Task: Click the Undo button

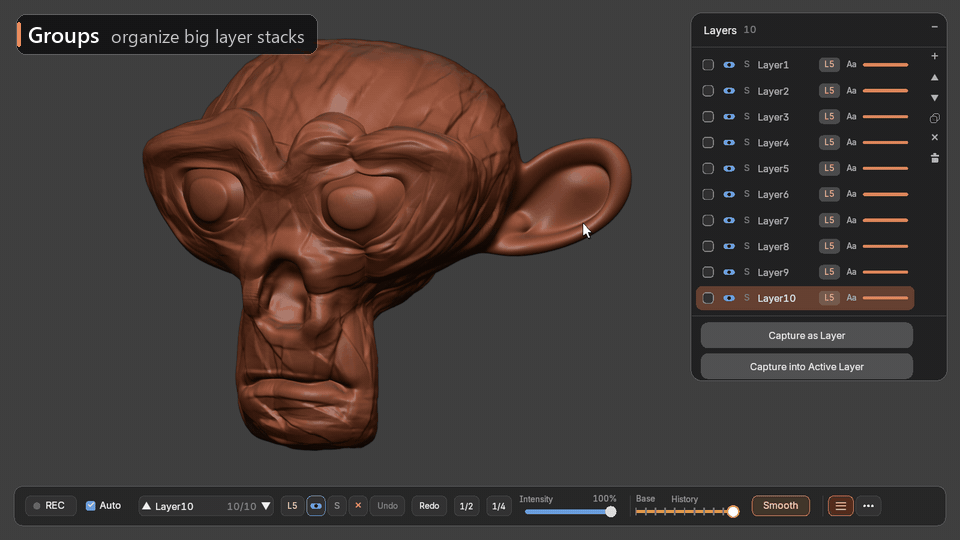Action: pyautogui.click(x=388, y=506)
